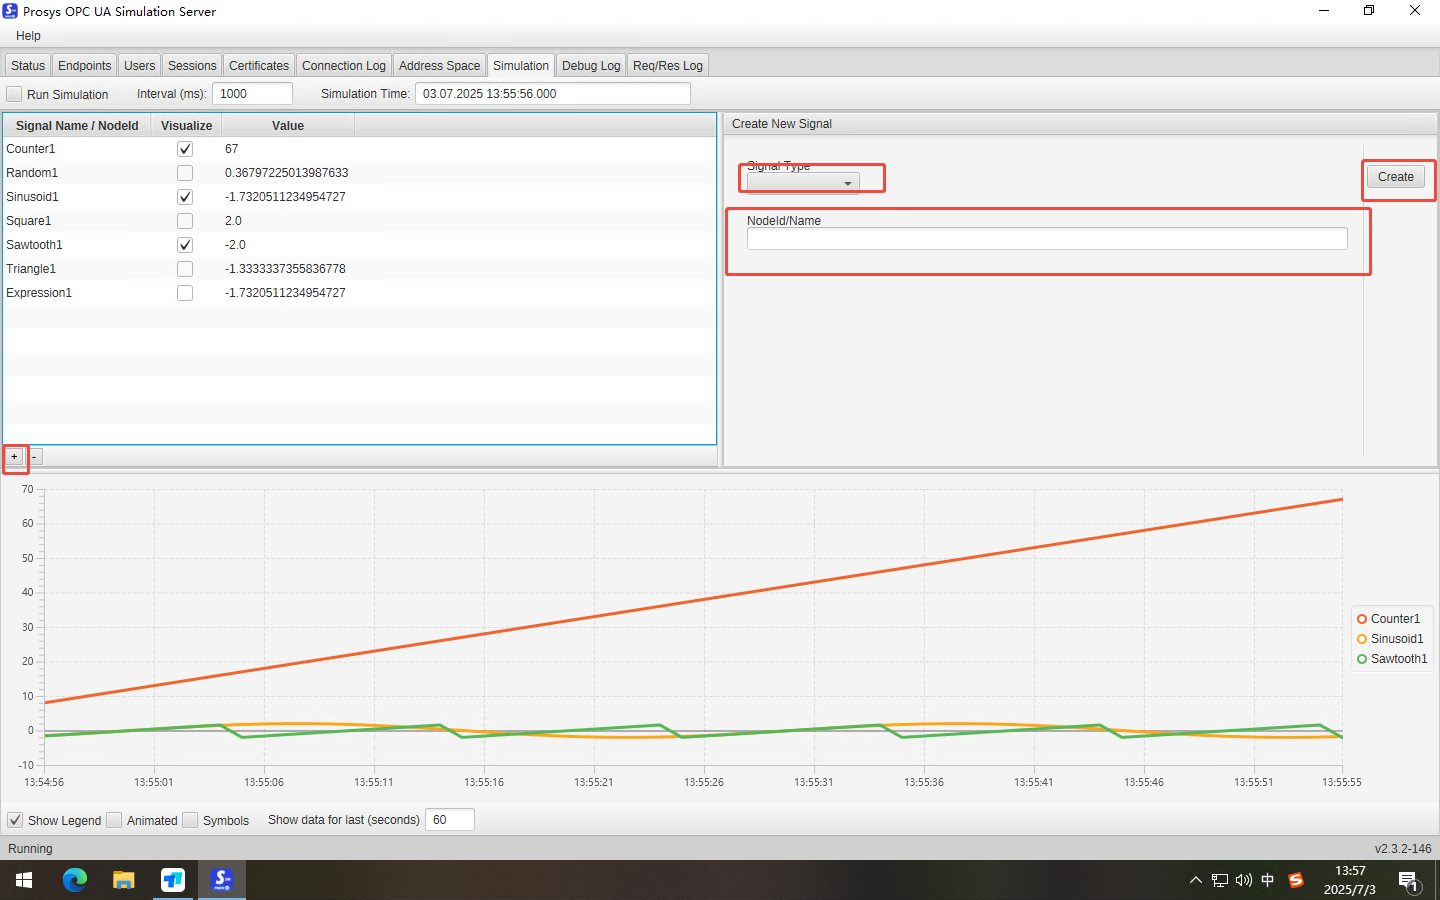1440x900 pixels.
Task: Click the NodeId/Name input field
Action: 1047,238
